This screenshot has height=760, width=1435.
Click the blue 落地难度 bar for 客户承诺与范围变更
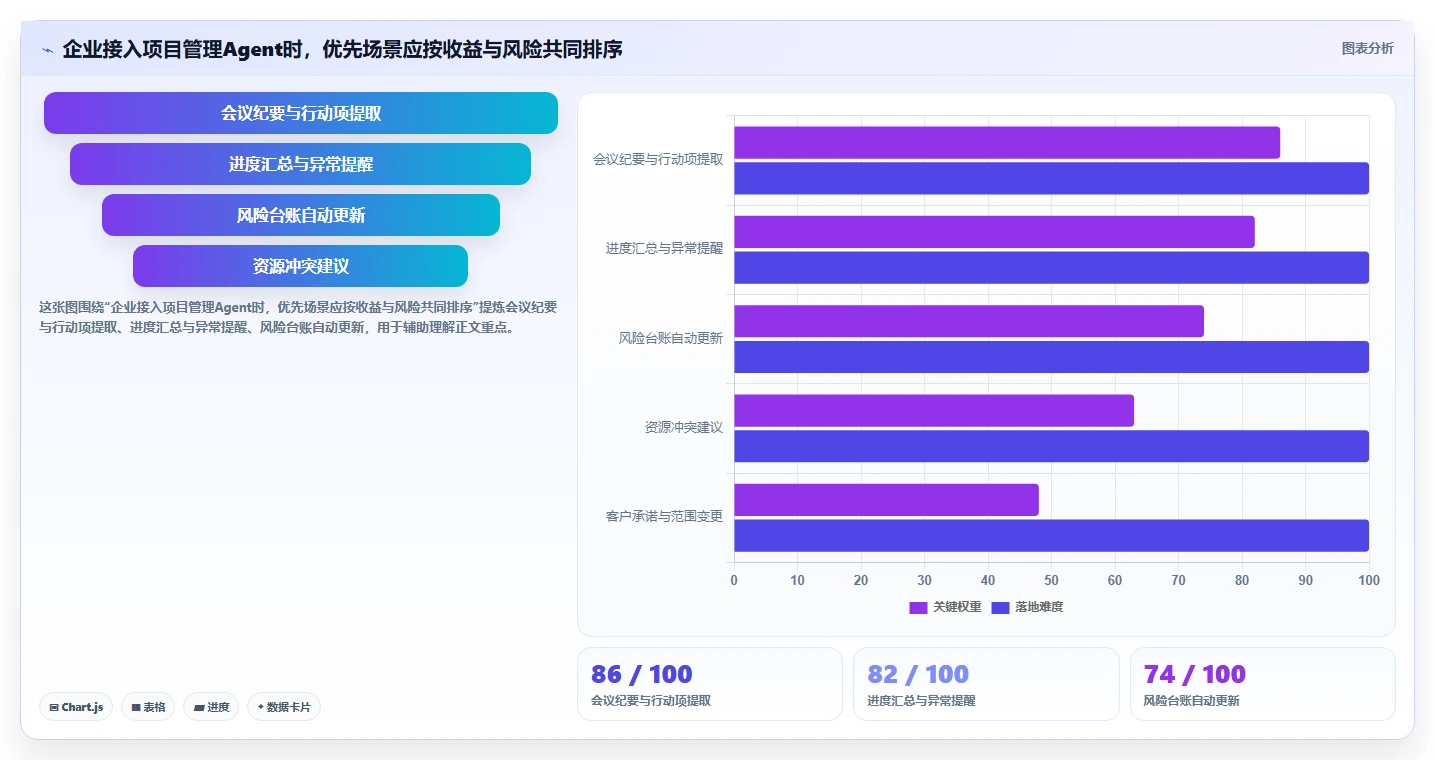(1052, 535)
